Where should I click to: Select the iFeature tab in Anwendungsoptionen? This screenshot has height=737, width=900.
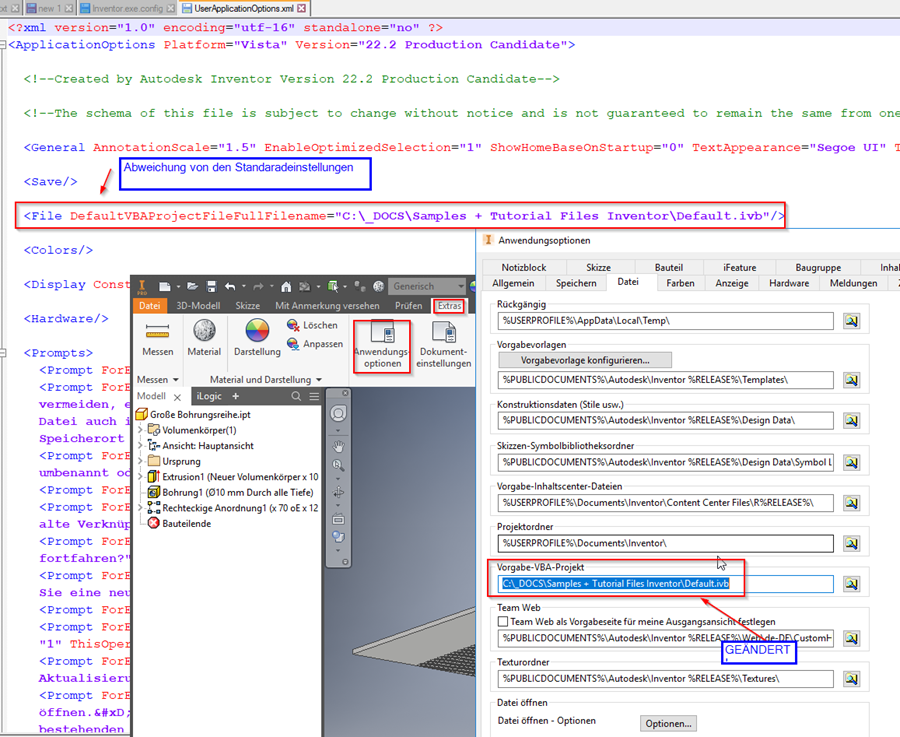tap(739, 267)
